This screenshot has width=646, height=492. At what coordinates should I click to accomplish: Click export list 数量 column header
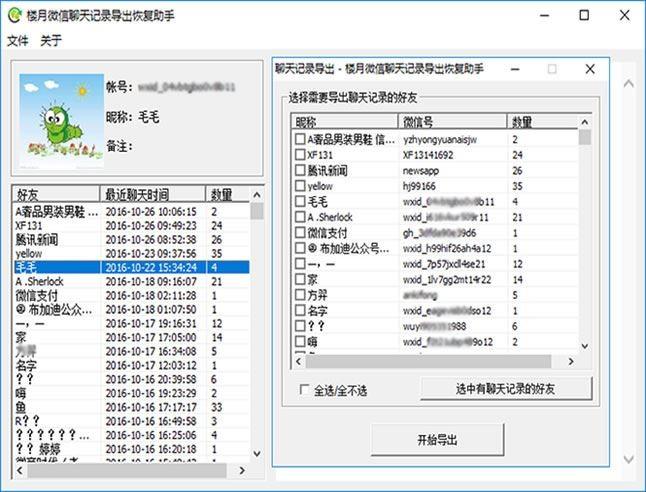(543, 122)
